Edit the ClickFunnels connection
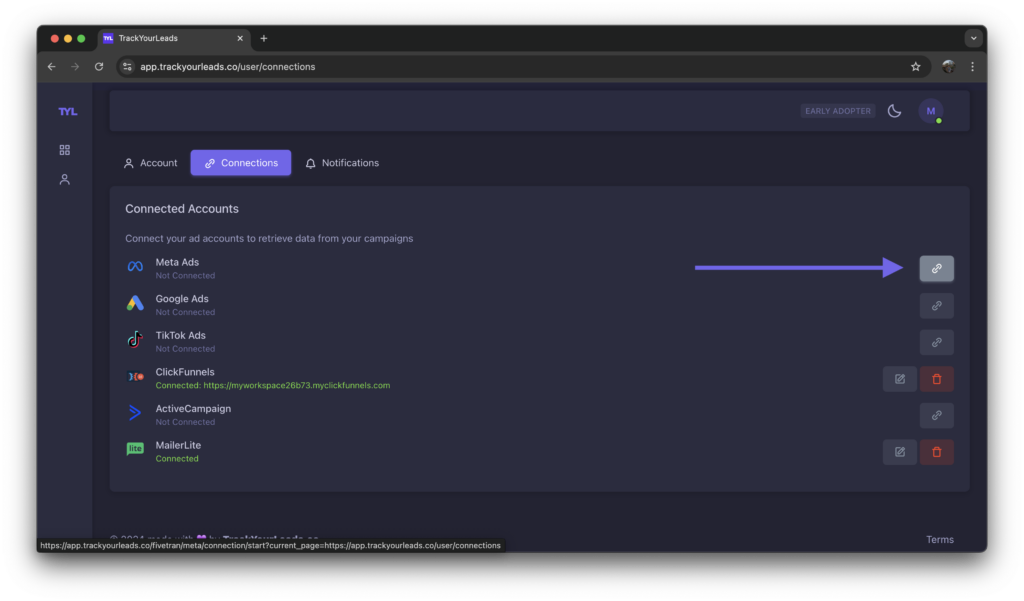The height and width of the screenshot is (601, 1024). pyautogui.click(x=900, y=379)
